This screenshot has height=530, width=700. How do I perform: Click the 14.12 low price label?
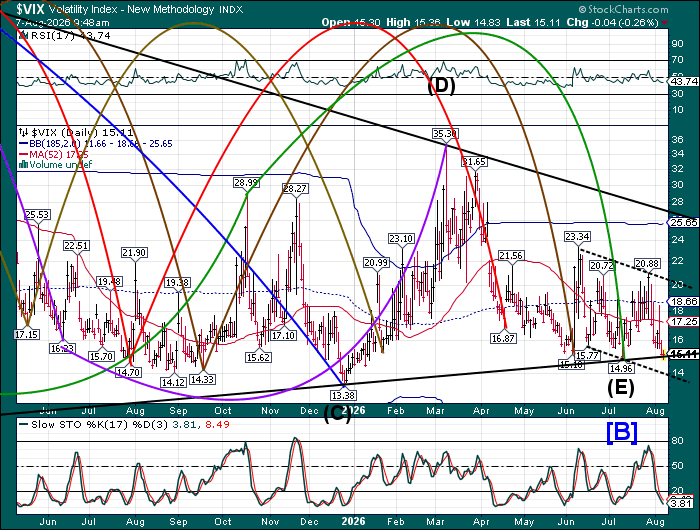(x=173, y=383)
